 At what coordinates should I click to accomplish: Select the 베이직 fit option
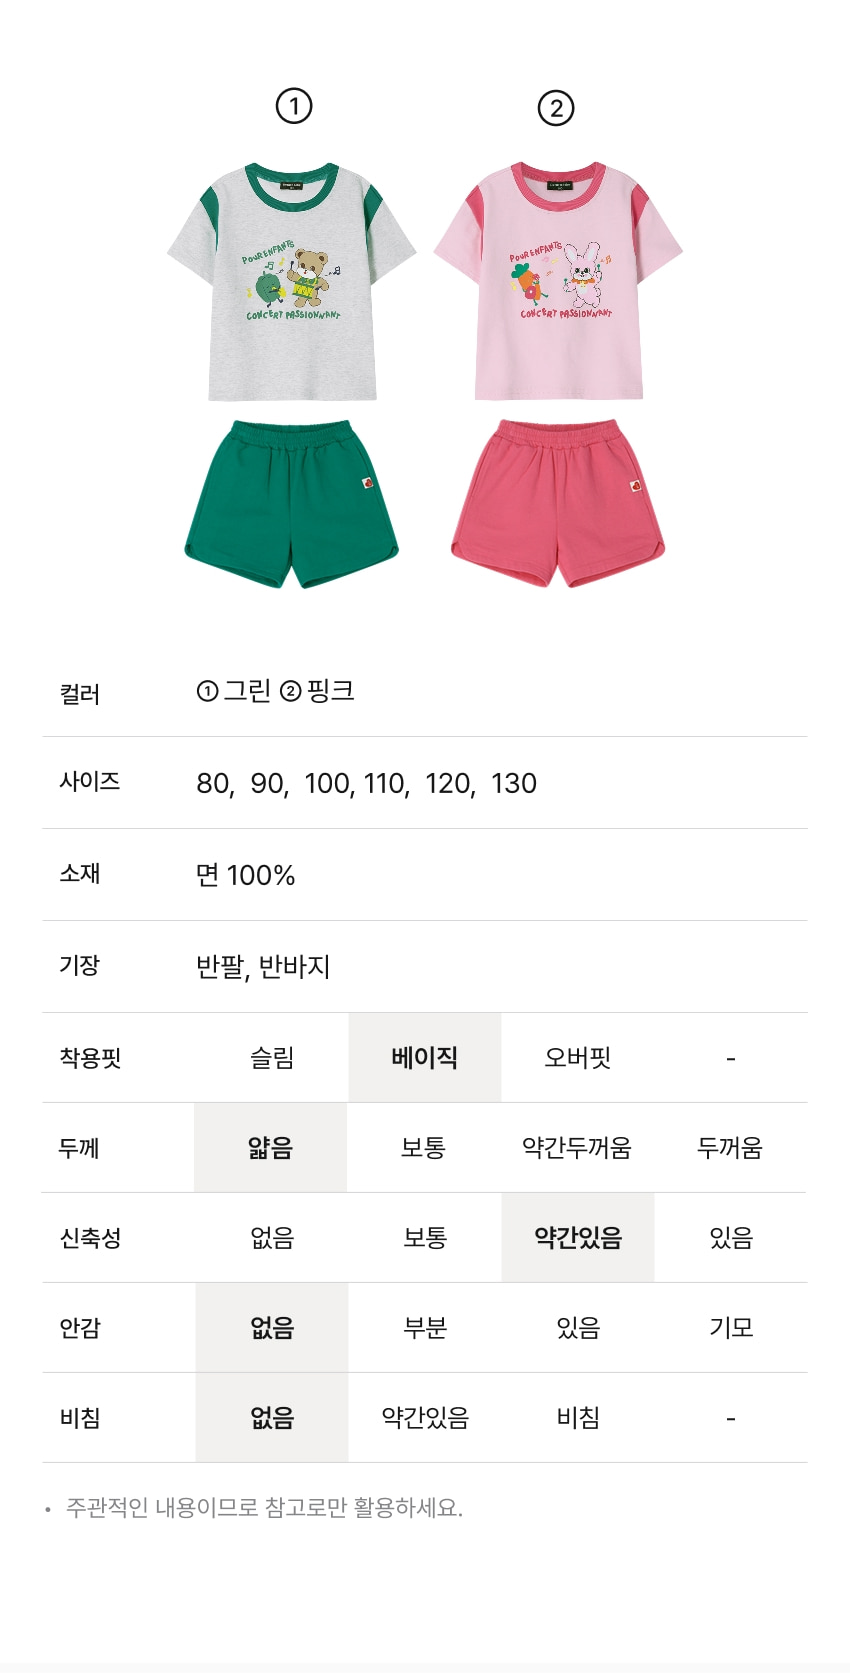[425, 1057]
